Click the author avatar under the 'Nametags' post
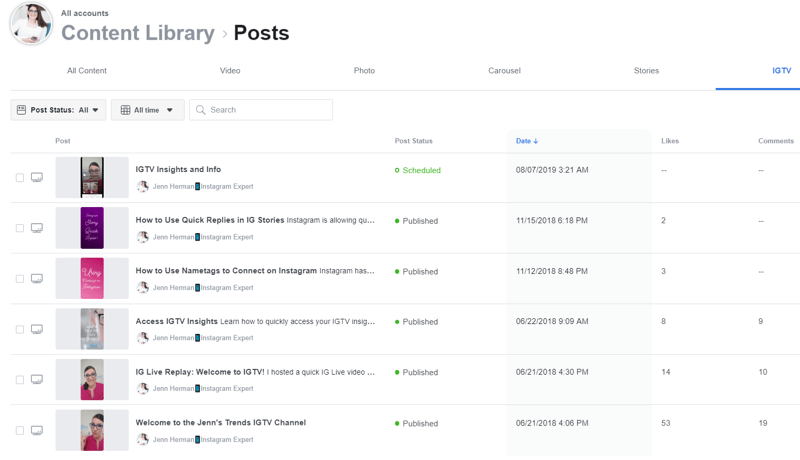The height and width of the screenshot is (460, 800). click(x=143, y=287)
